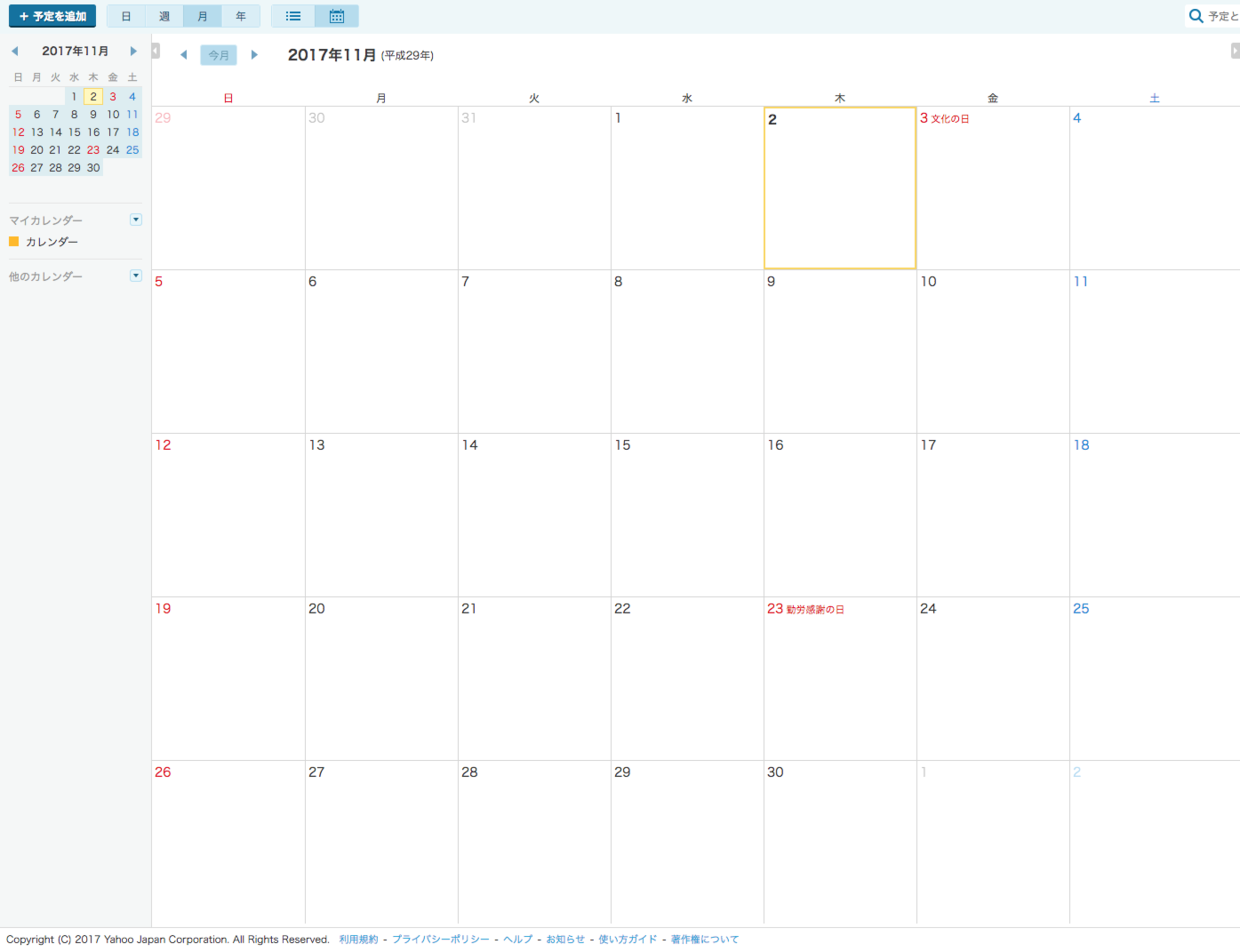This screenshot has width=1240, height=952.
Task: Switch to 年 year view tab
Action: click(x=240, y=16)
